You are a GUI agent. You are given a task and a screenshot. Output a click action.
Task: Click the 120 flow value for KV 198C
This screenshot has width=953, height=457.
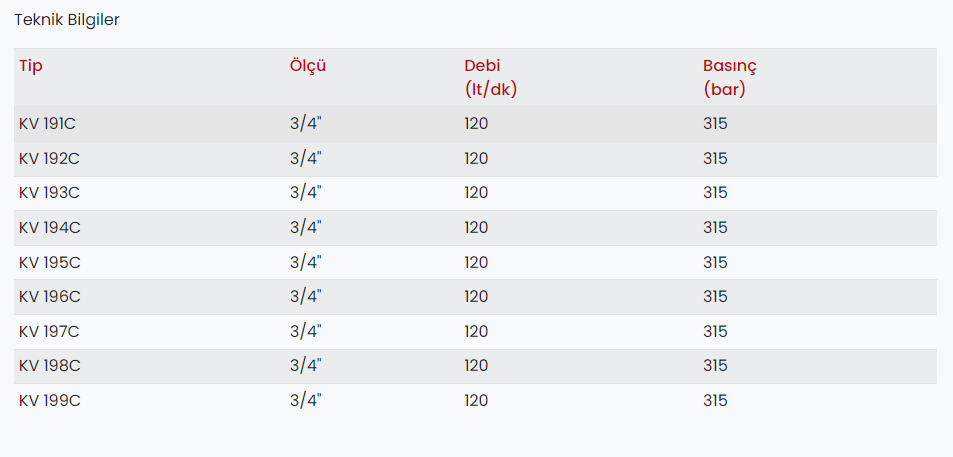(476, 365)
